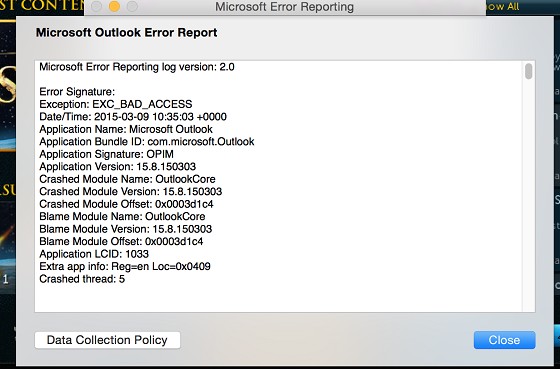Screen dimensions: 560x369
Task: Click 'Blame Module Offset: 0x0003d1c4' line
Action: tap(121, 242)
